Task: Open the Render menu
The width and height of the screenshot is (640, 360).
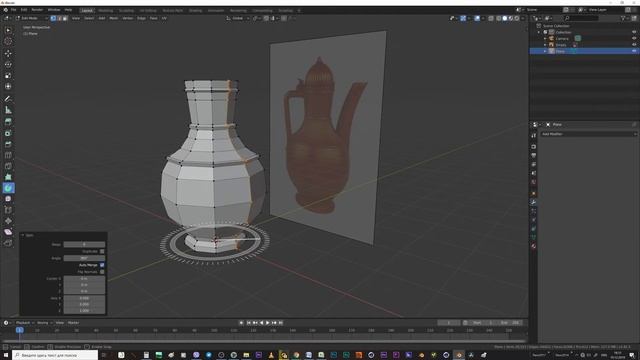Action: (37, 10)
